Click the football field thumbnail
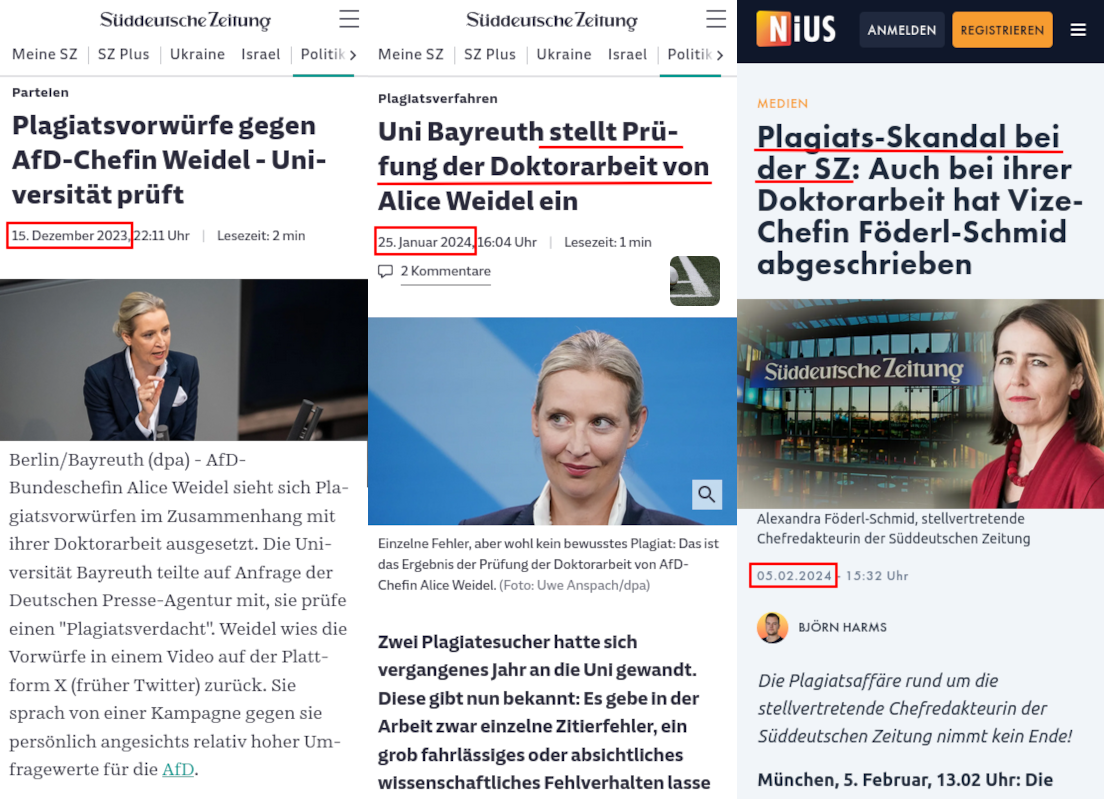The height and width of the screenshot is (800, 1104). click(x=695, y=281)
